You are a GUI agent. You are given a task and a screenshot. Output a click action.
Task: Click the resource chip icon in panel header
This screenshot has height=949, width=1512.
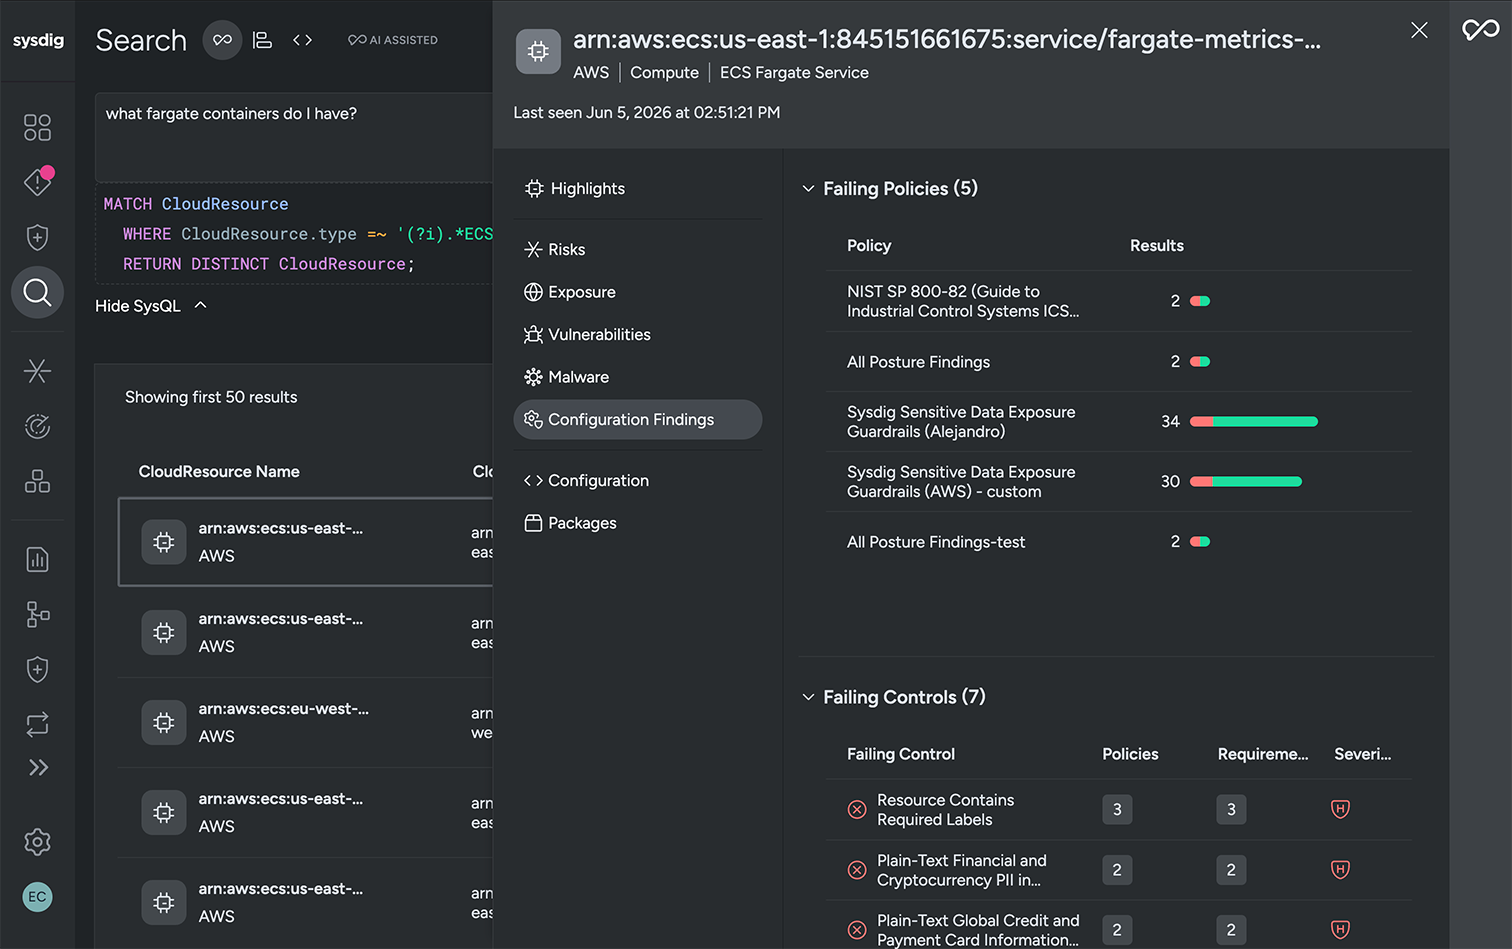pos(538,51)
